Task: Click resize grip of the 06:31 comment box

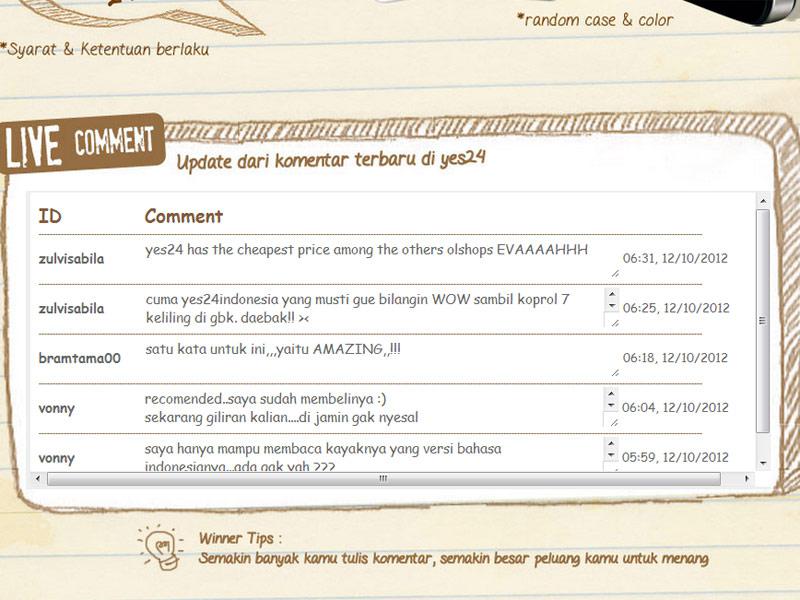Action: click(614, 272)
